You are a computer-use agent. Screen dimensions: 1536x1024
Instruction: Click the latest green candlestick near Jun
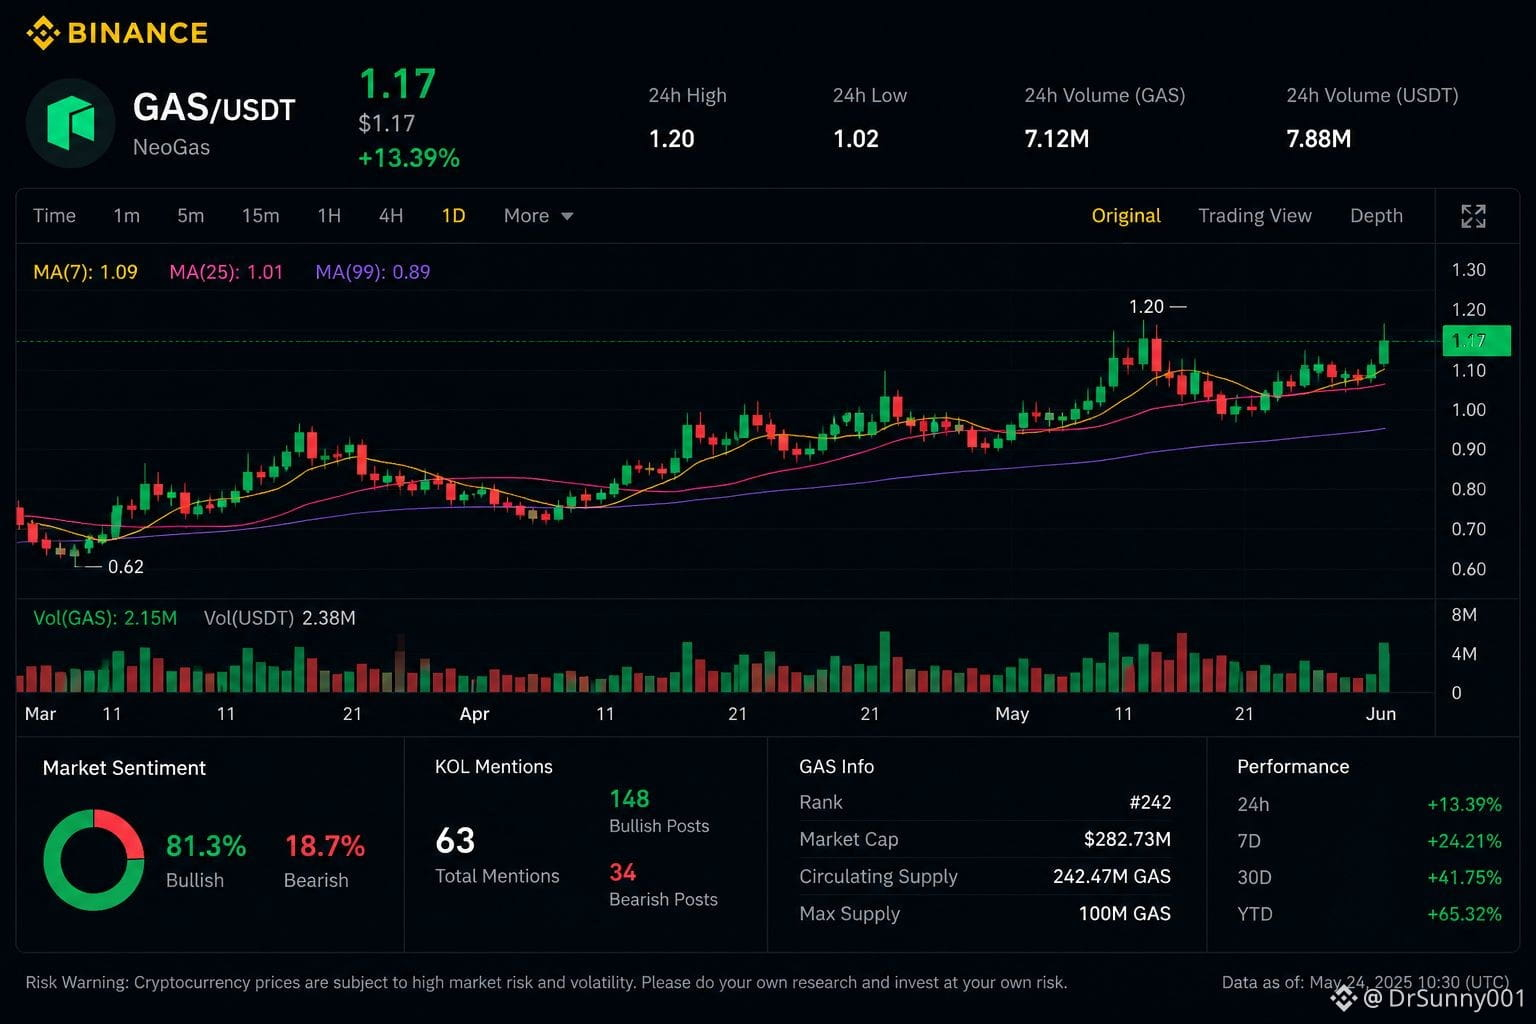[x=1384, y=350]
